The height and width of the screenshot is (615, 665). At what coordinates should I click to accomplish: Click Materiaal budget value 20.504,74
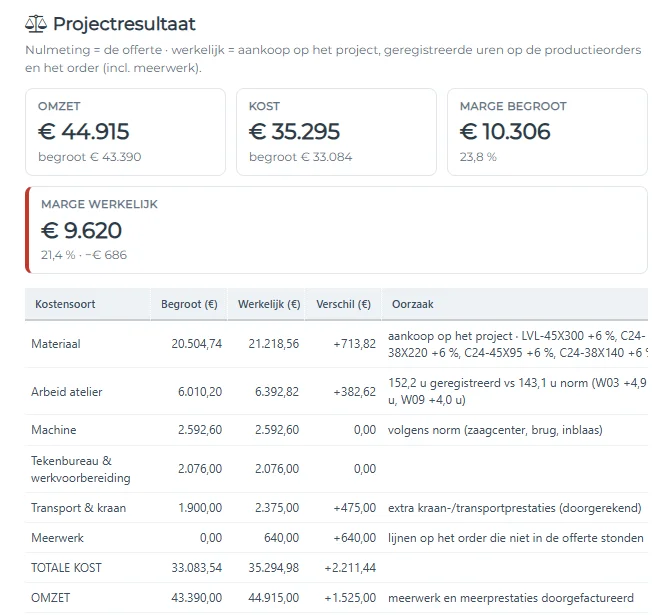pyautogui.click(x=197, y=344)
